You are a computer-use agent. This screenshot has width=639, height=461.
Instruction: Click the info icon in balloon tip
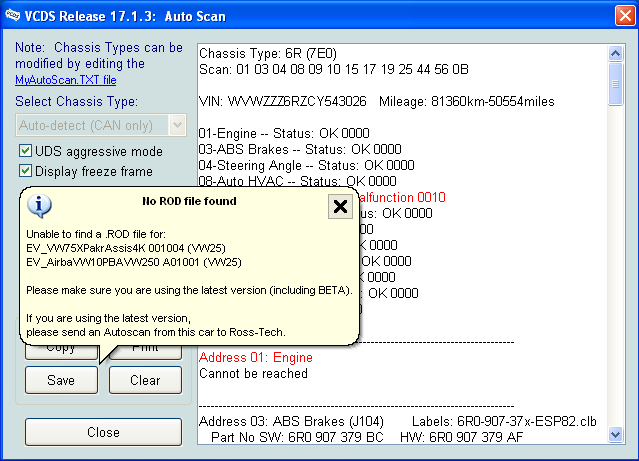pos(39,205)
